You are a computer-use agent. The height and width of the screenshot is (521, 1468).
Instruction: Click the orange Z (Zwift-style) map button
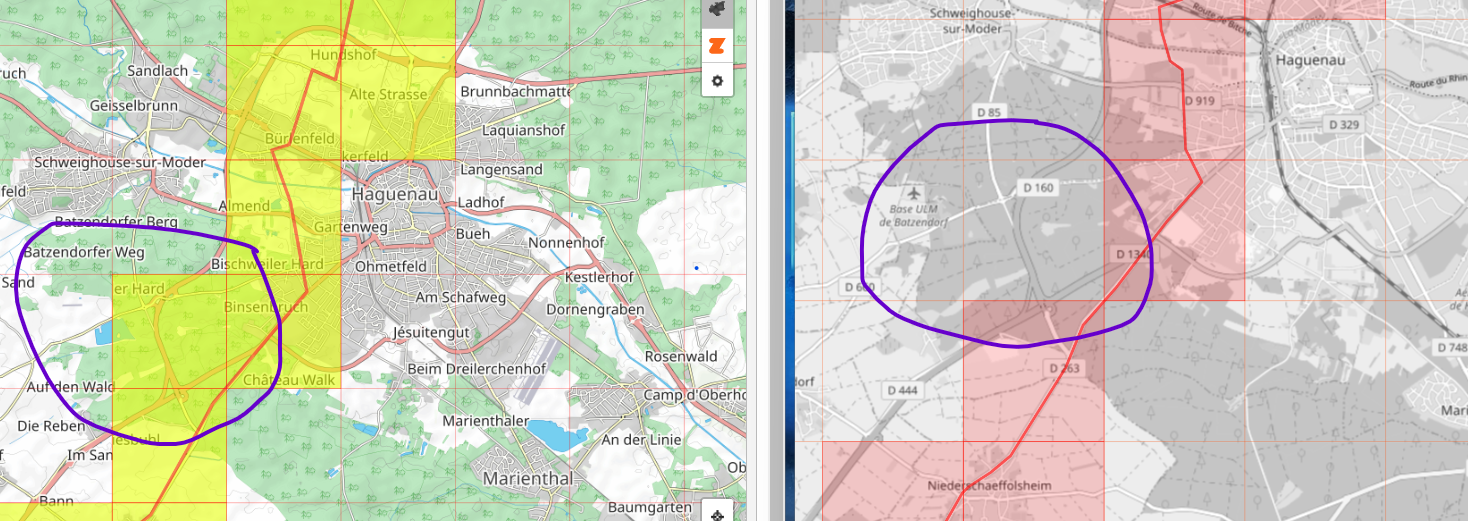point(717,45)
